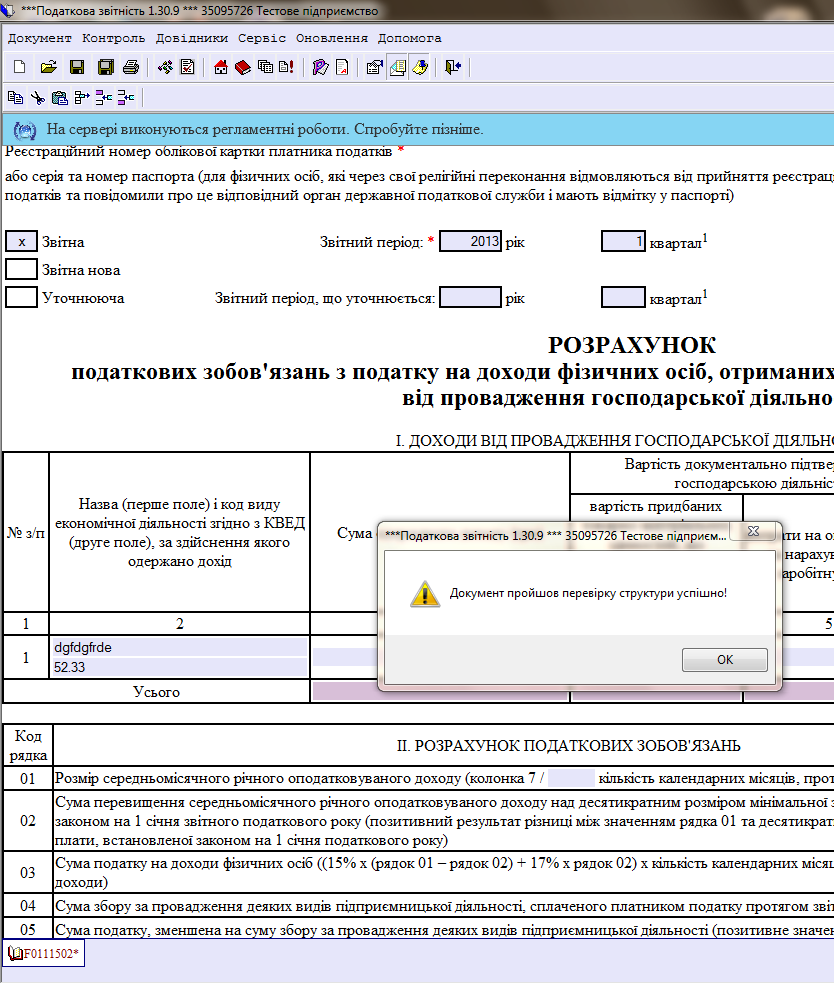Click the first floppy disk Save icon
This screenshot has width=834, height=984.
(x=76, y=68)
